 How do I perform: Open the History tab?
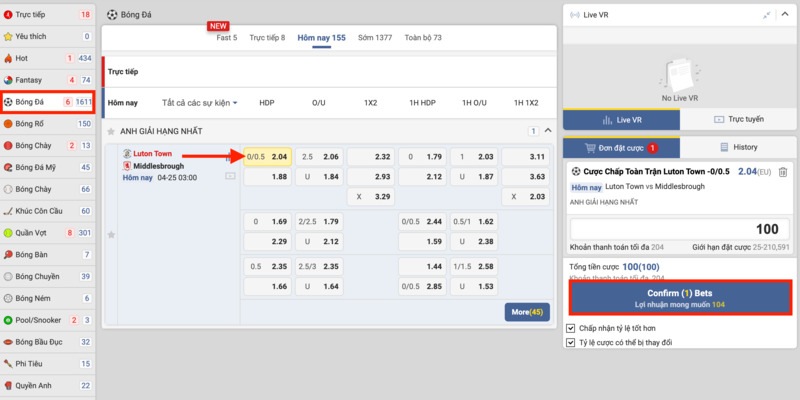click(738, 147)
